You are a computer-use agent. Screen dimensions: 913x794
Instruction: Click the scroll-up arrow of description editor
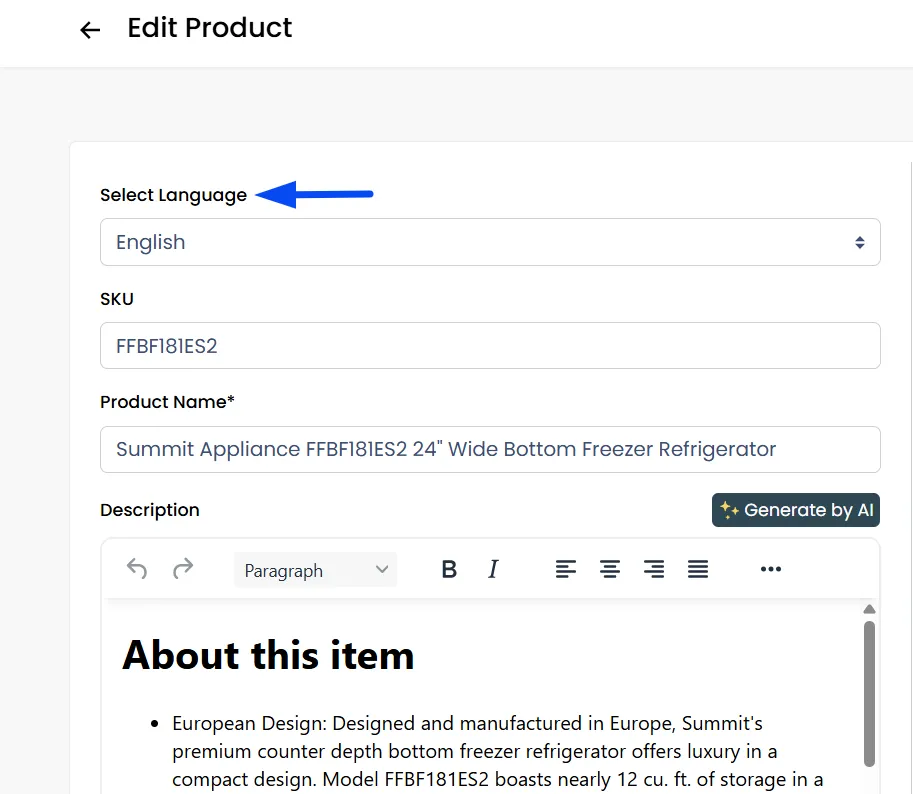coord(869,609)
